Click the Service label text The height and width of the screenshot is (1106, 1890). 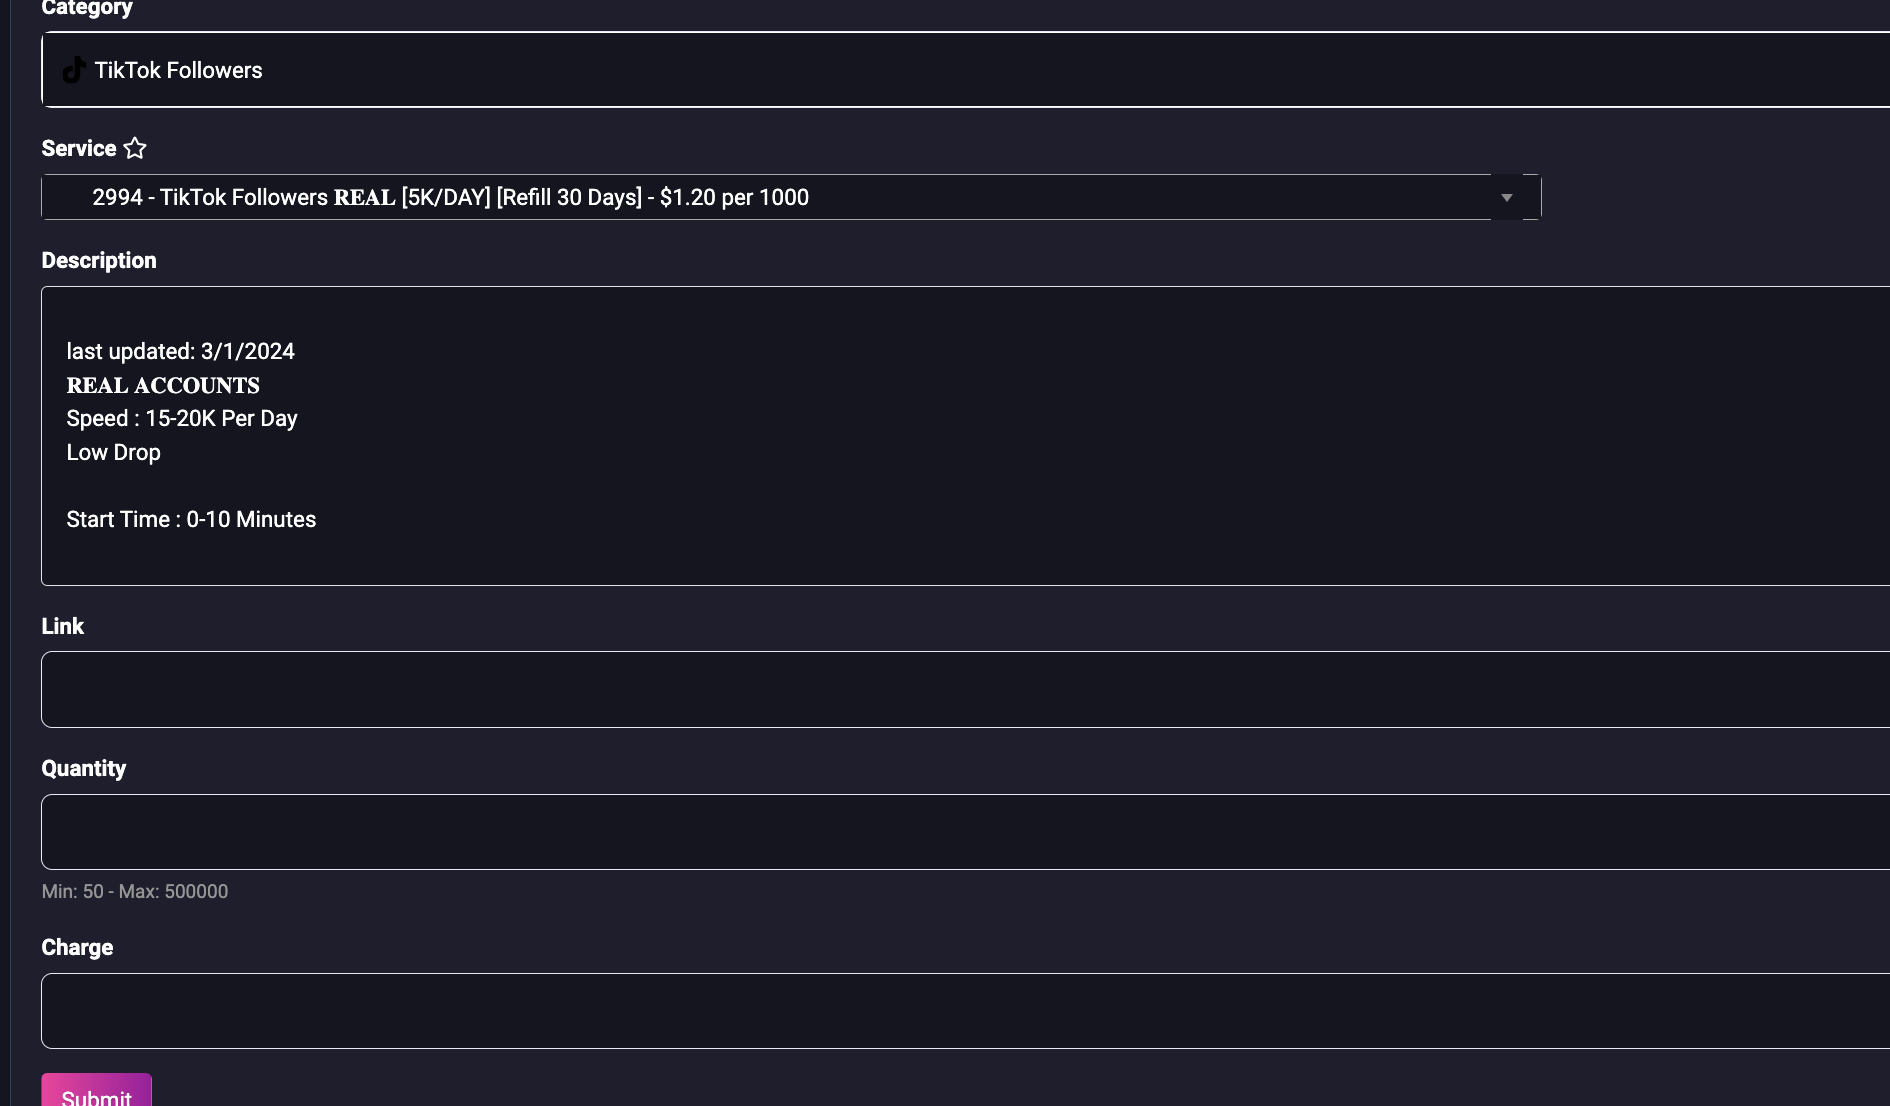(78, 148)
